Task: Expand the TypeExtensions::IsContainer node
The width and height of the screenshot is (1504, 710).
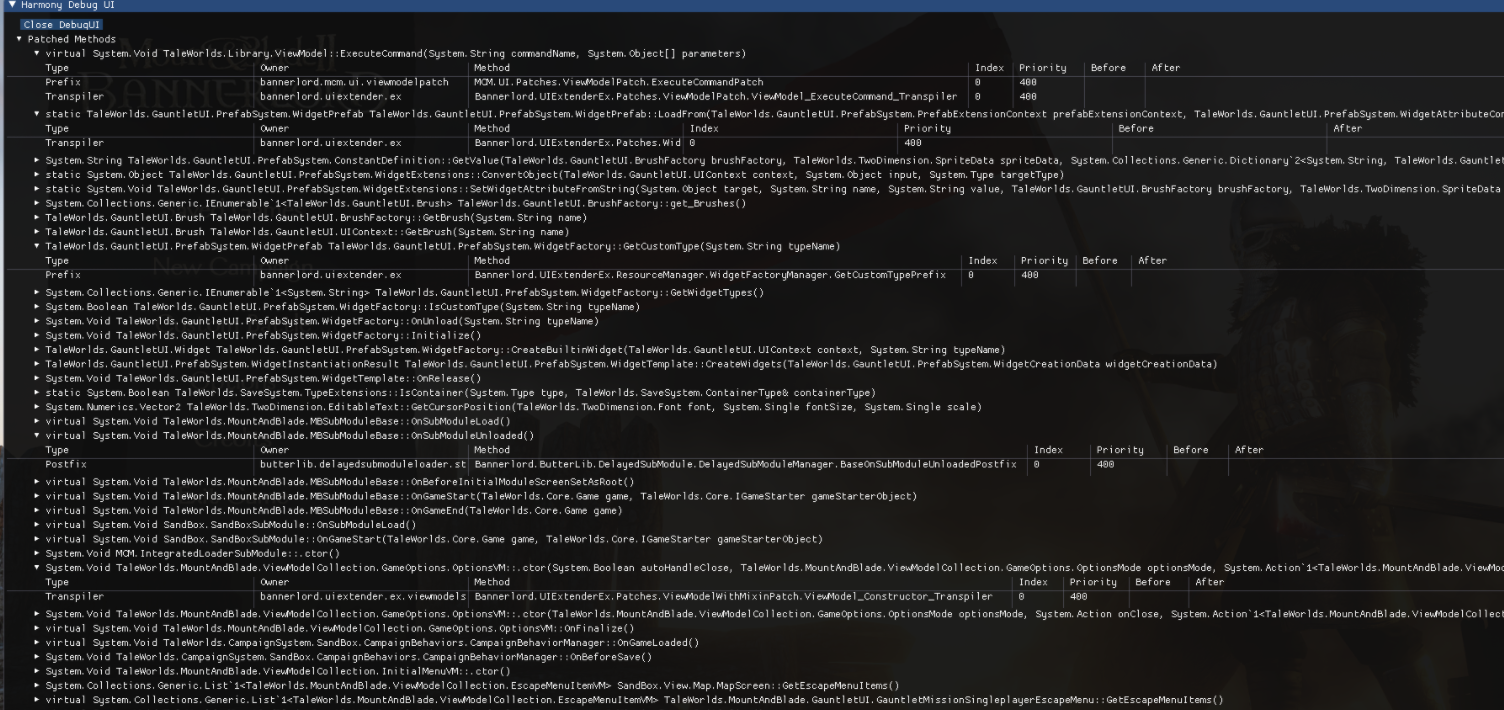Action: click(x=37, y=393)
